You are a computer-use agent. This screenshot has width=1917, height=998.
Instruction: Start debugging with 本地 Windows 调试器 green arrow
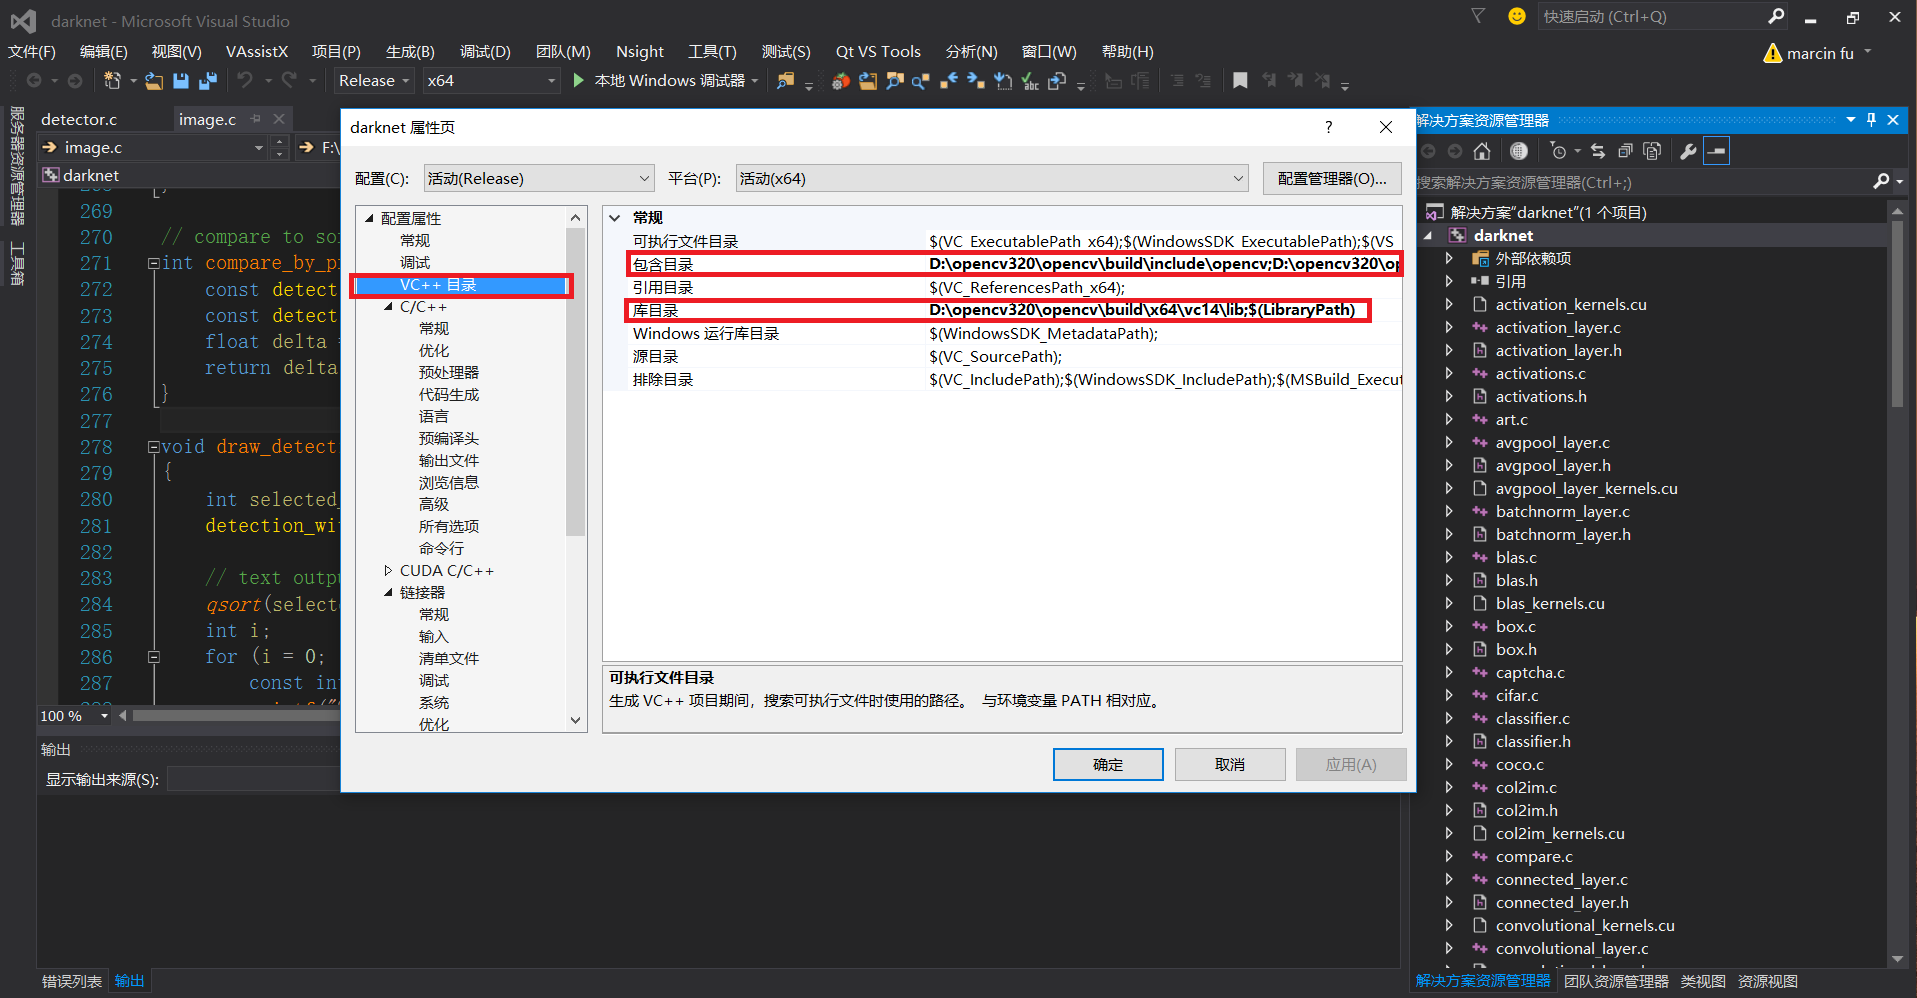pos(578,80)
